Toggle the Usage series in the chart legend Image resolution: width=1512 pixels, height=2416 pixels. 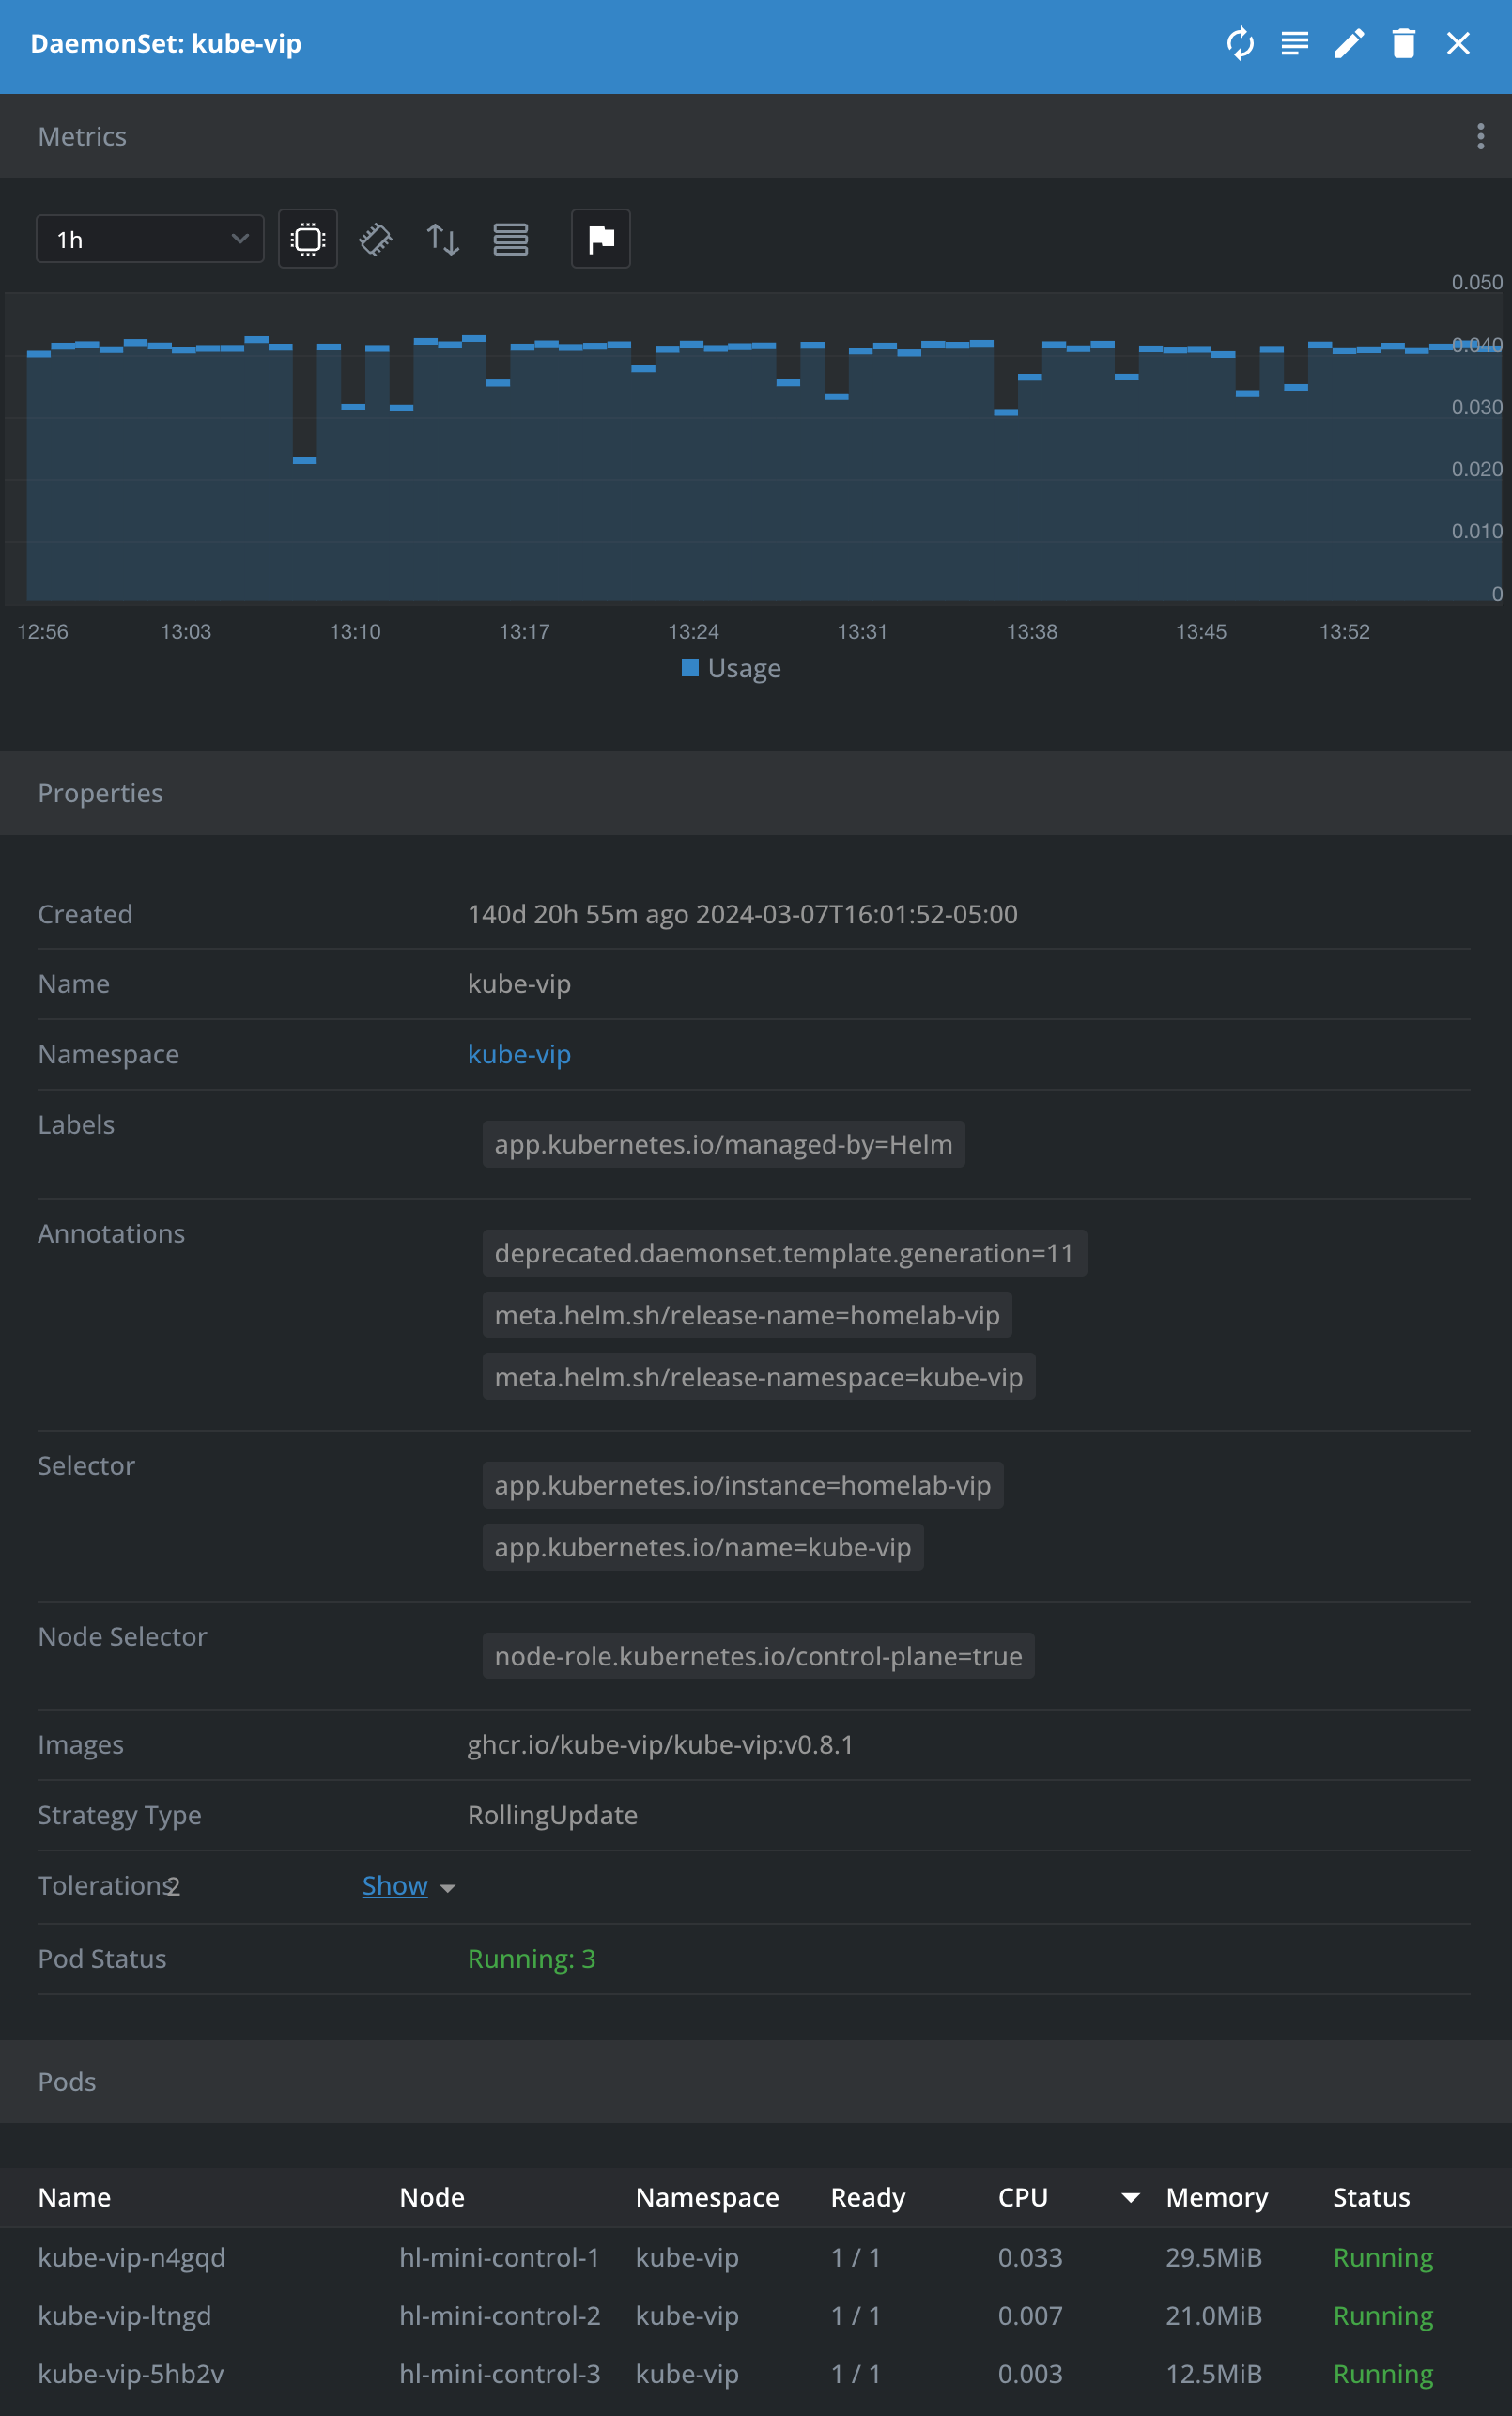[x=731, y=667]
